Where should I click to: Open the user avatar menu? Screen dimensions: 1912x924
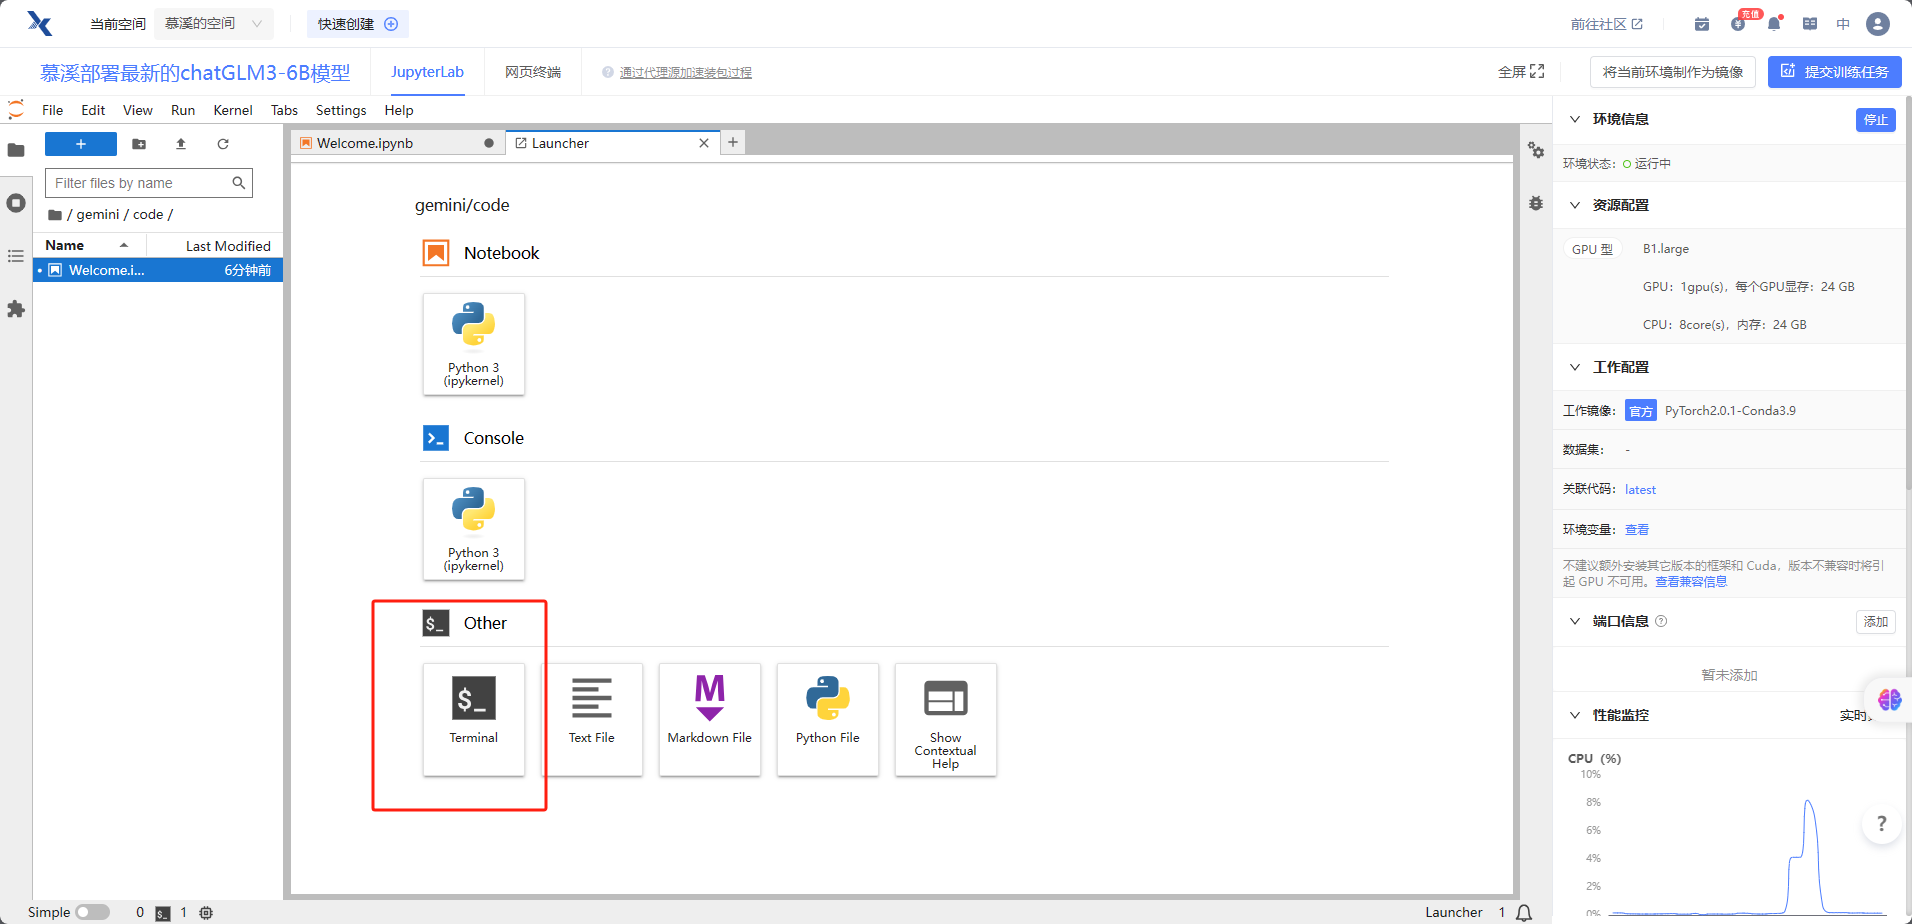point(1878,23)
